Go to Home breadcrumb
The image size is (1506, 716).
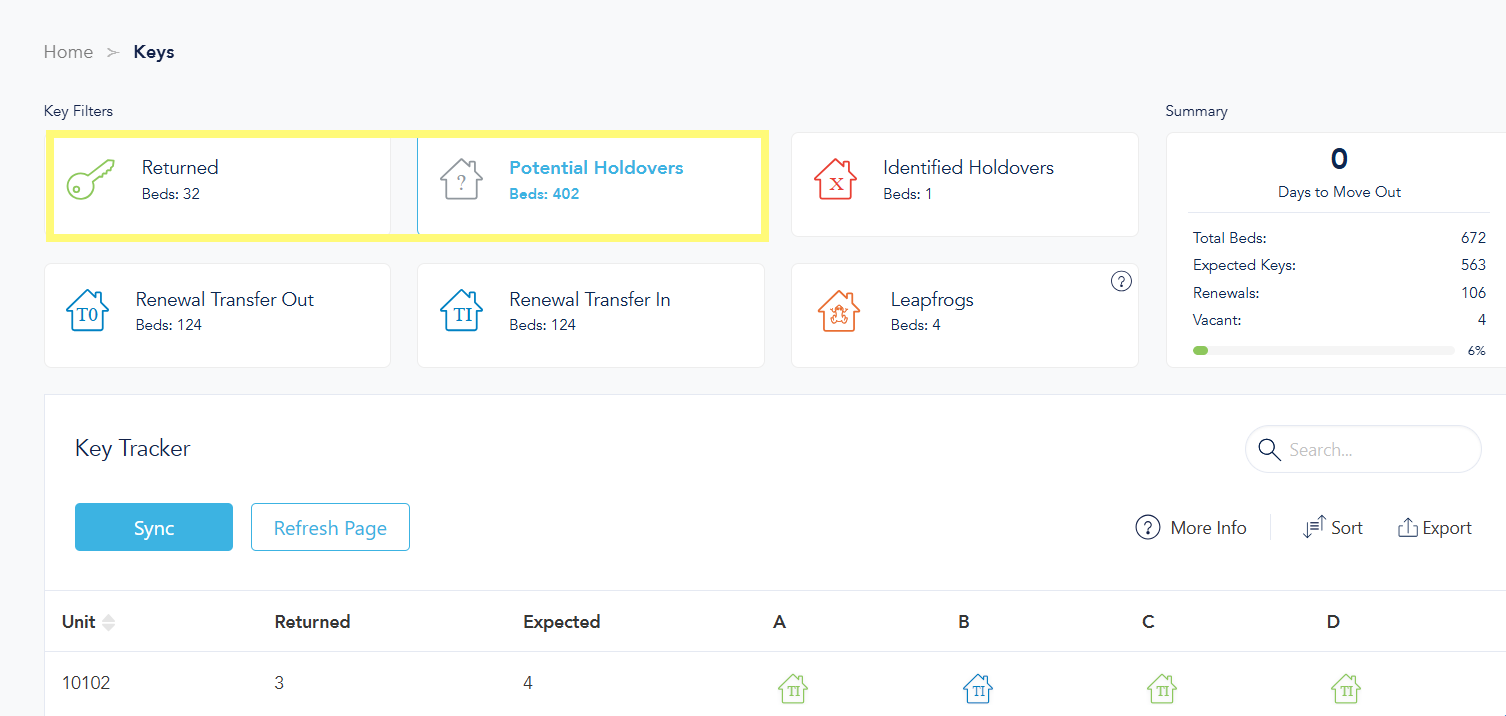pos(68,52)
